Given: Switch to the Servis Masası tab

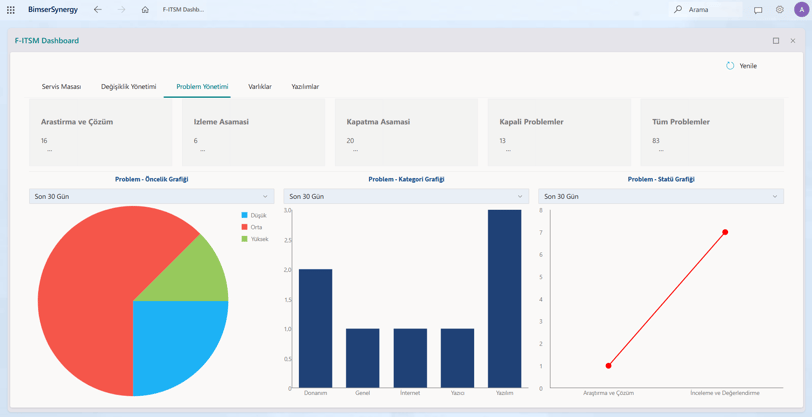Looking at the screenshot, I should (x=61, y=87).
